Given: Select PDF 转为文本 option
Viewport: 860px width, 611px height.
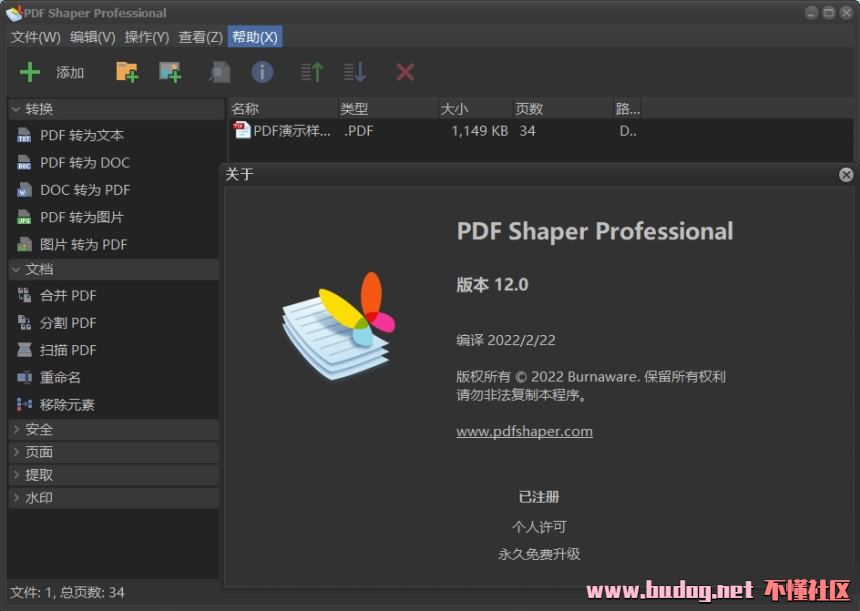Looking at the screenshot, I should [82, 135].
